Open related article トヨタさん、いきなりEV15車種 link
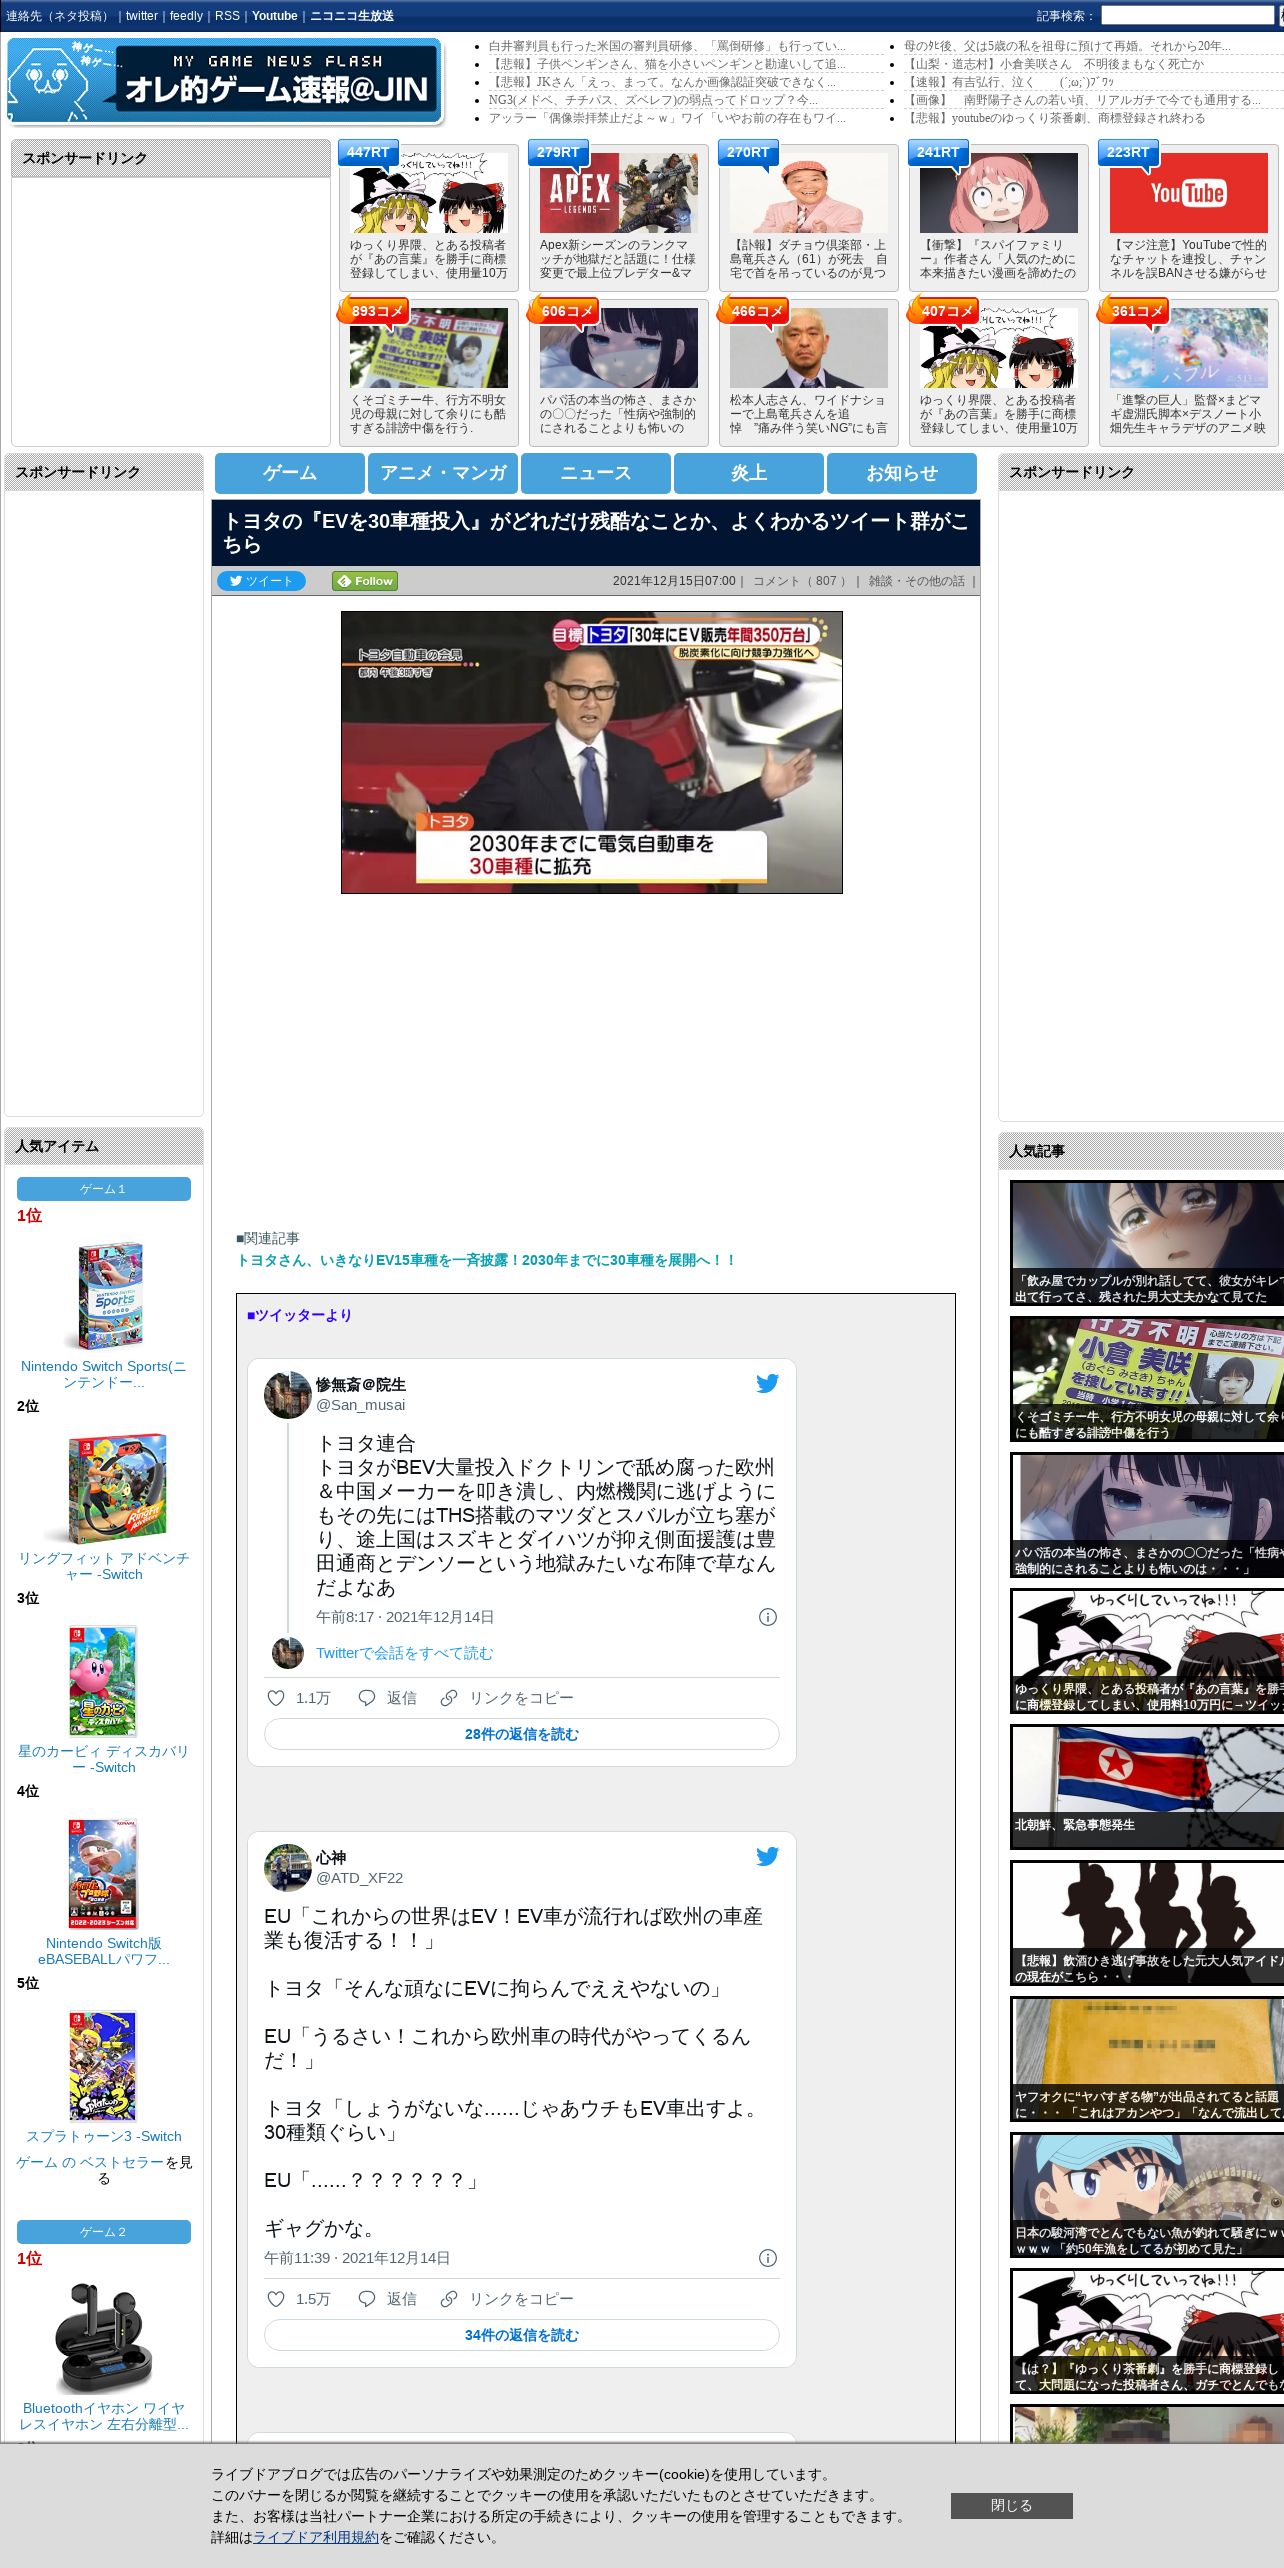 pos(486,1260)
